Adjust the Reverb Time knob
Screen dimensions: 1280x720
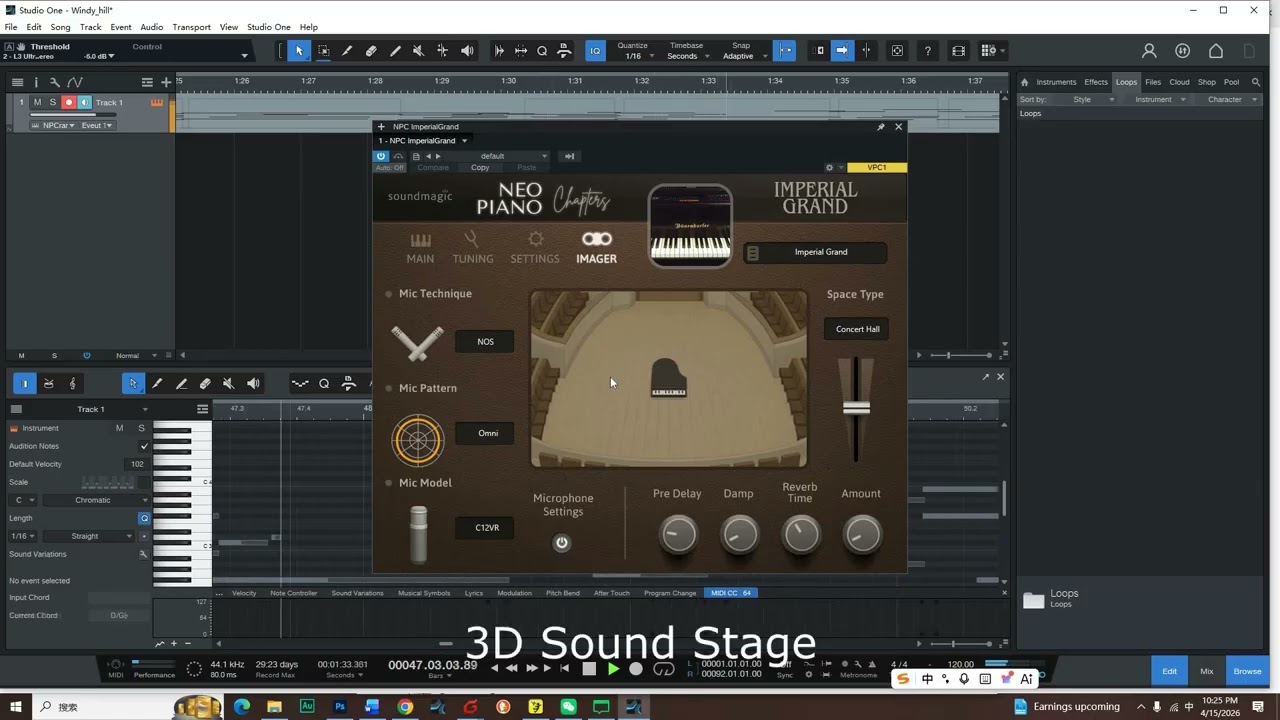click(800, 535)
